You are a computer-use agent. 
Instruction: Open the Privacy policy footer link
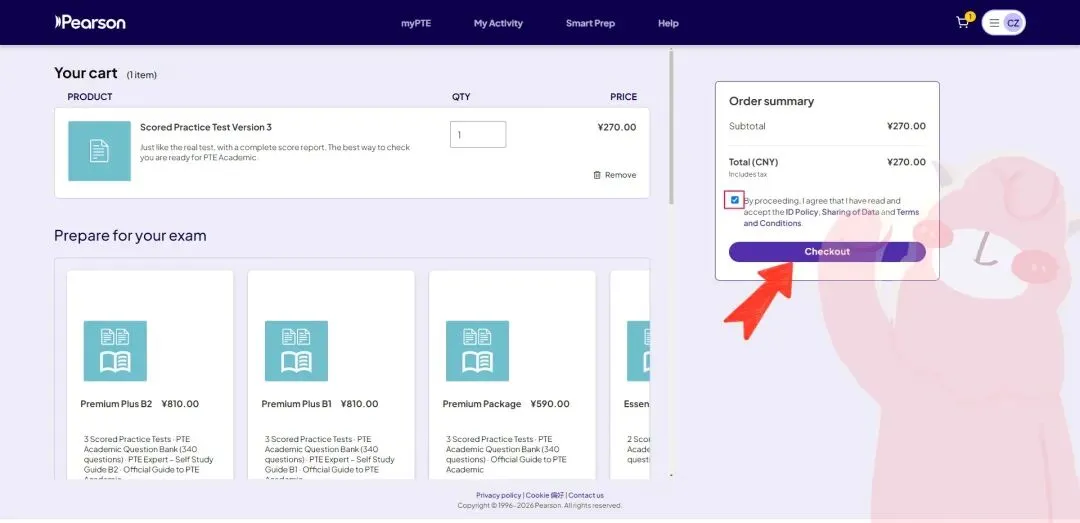click(x=499, y=495)
